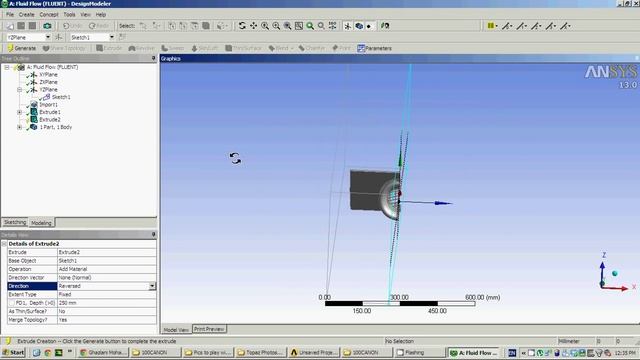Open the Windows Start button
This screenshot has width=640, height=360.
pyautogui.click(x=13, y=352)
